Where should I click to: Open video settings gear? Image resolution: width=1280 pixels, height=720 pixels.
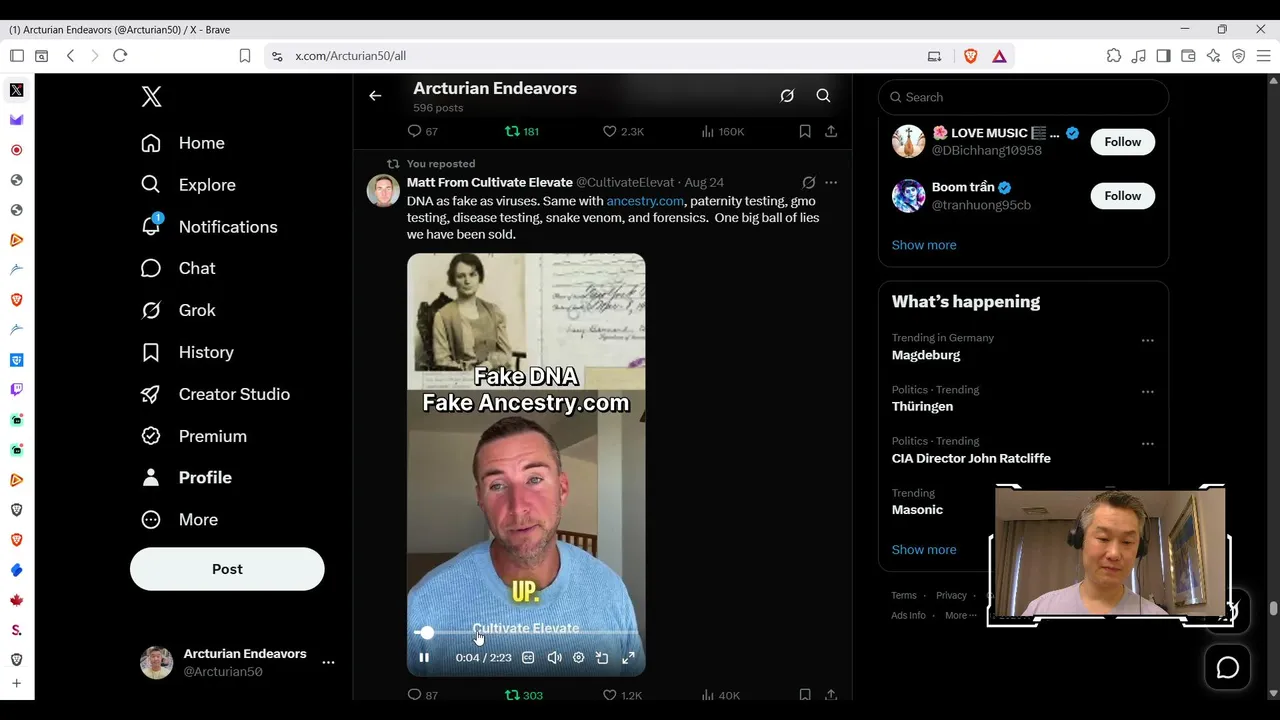pyautogui.click(x=578, y=658)
